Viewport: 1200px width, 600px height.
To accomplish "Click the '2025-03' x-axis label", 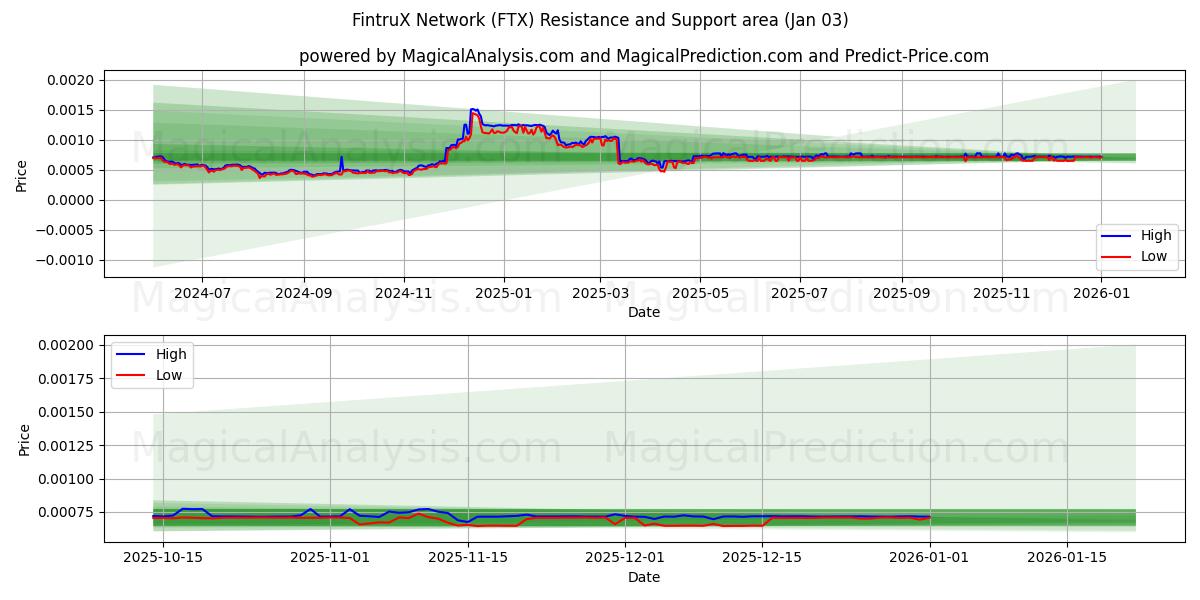I will coord(600,294).
